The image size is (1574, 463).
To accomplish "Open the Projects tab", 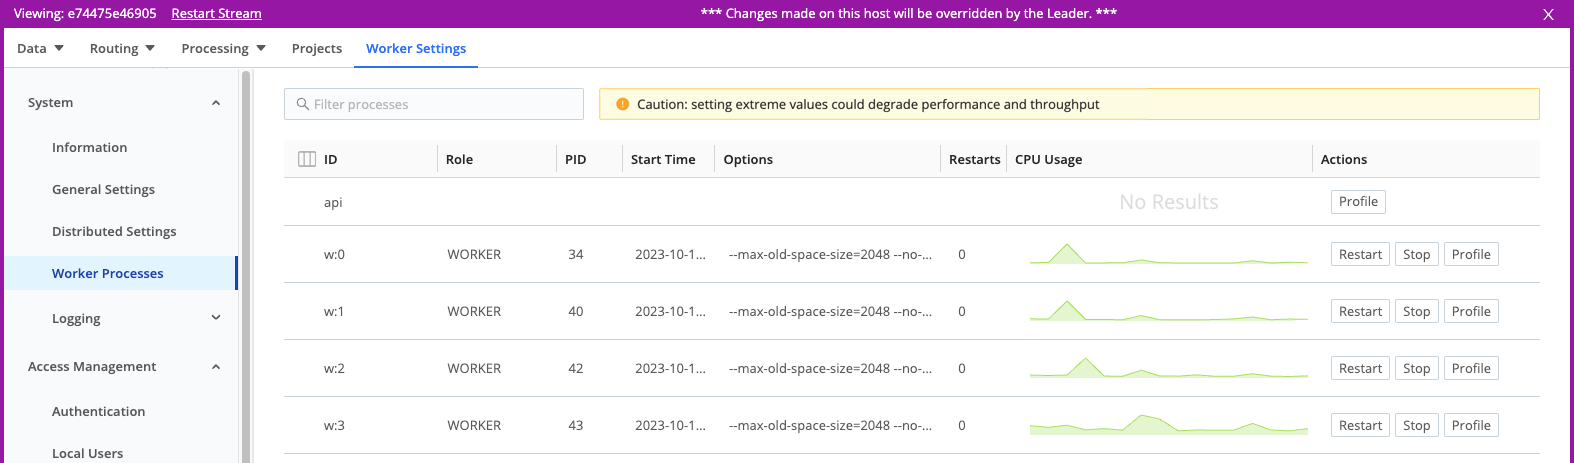I will point(317,48).
